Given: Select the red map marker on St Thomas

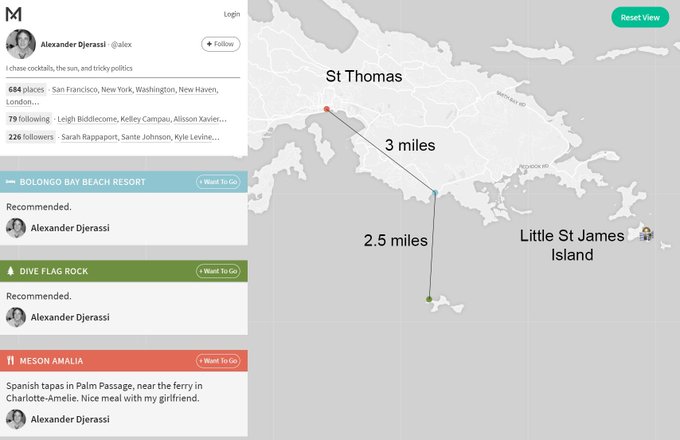Looking at the screenshot, I should 327,109.
